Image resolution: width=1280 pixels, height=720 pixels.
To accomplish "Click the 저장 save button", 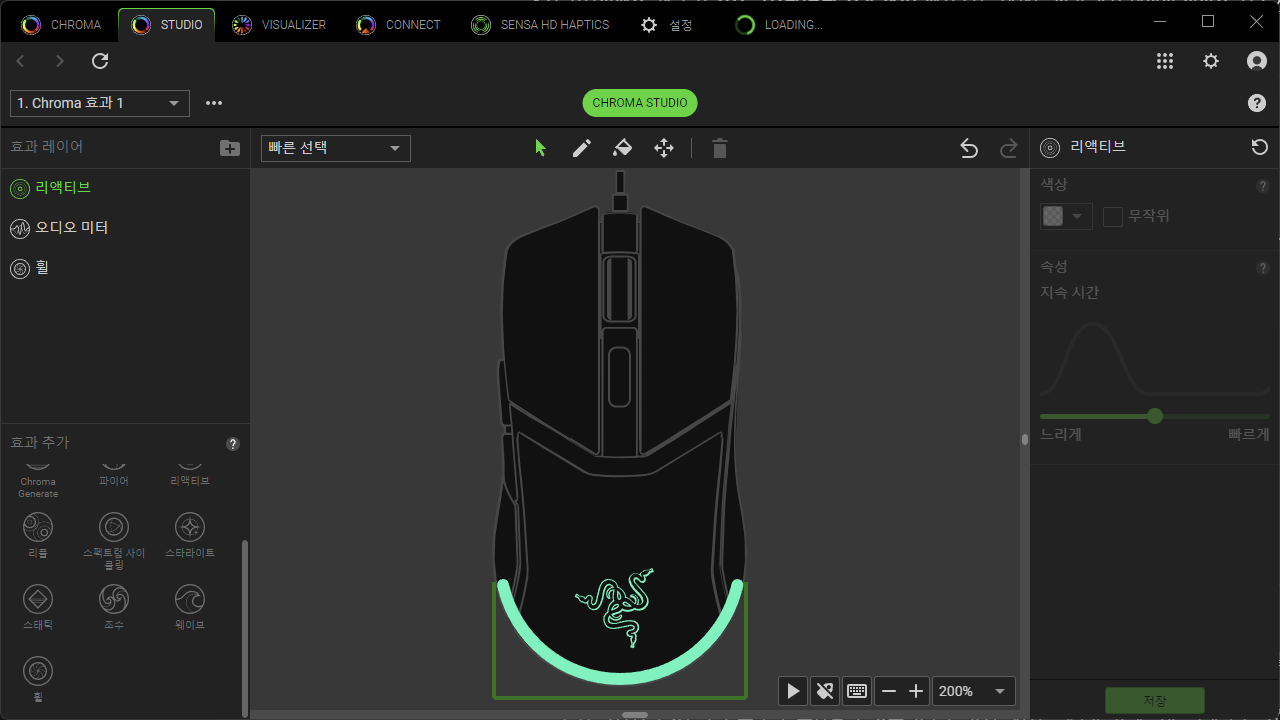I will point(1155,700).
